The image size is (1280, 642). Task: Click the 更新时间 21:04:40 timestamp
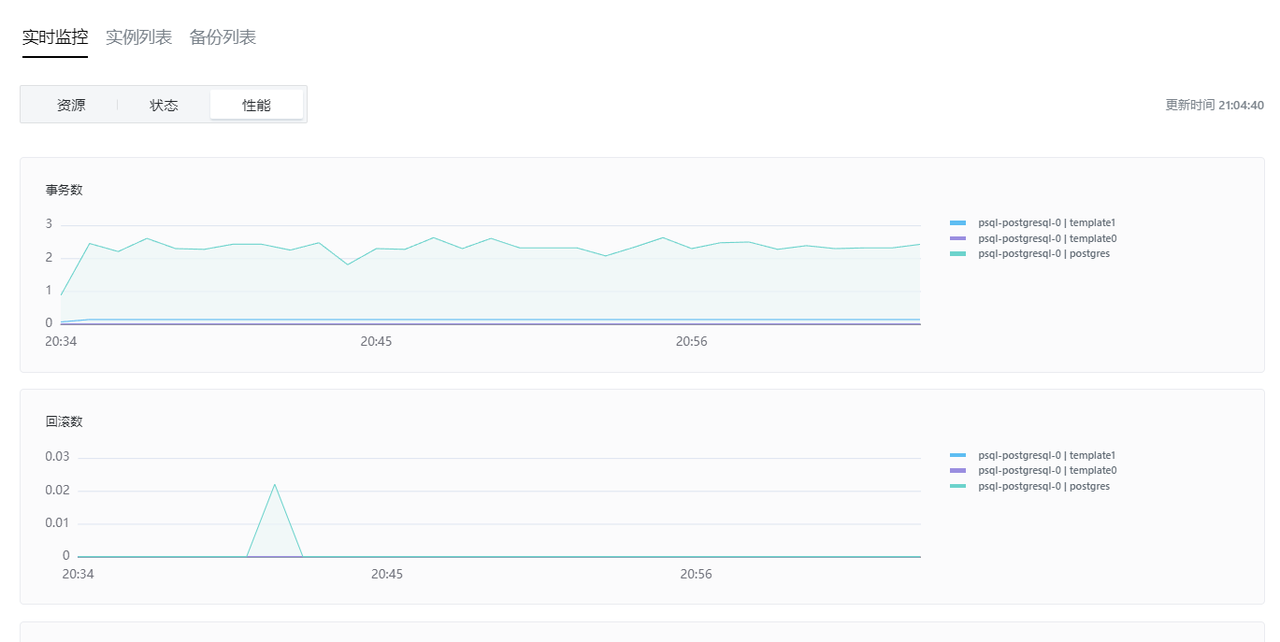tap(1214, 105)
